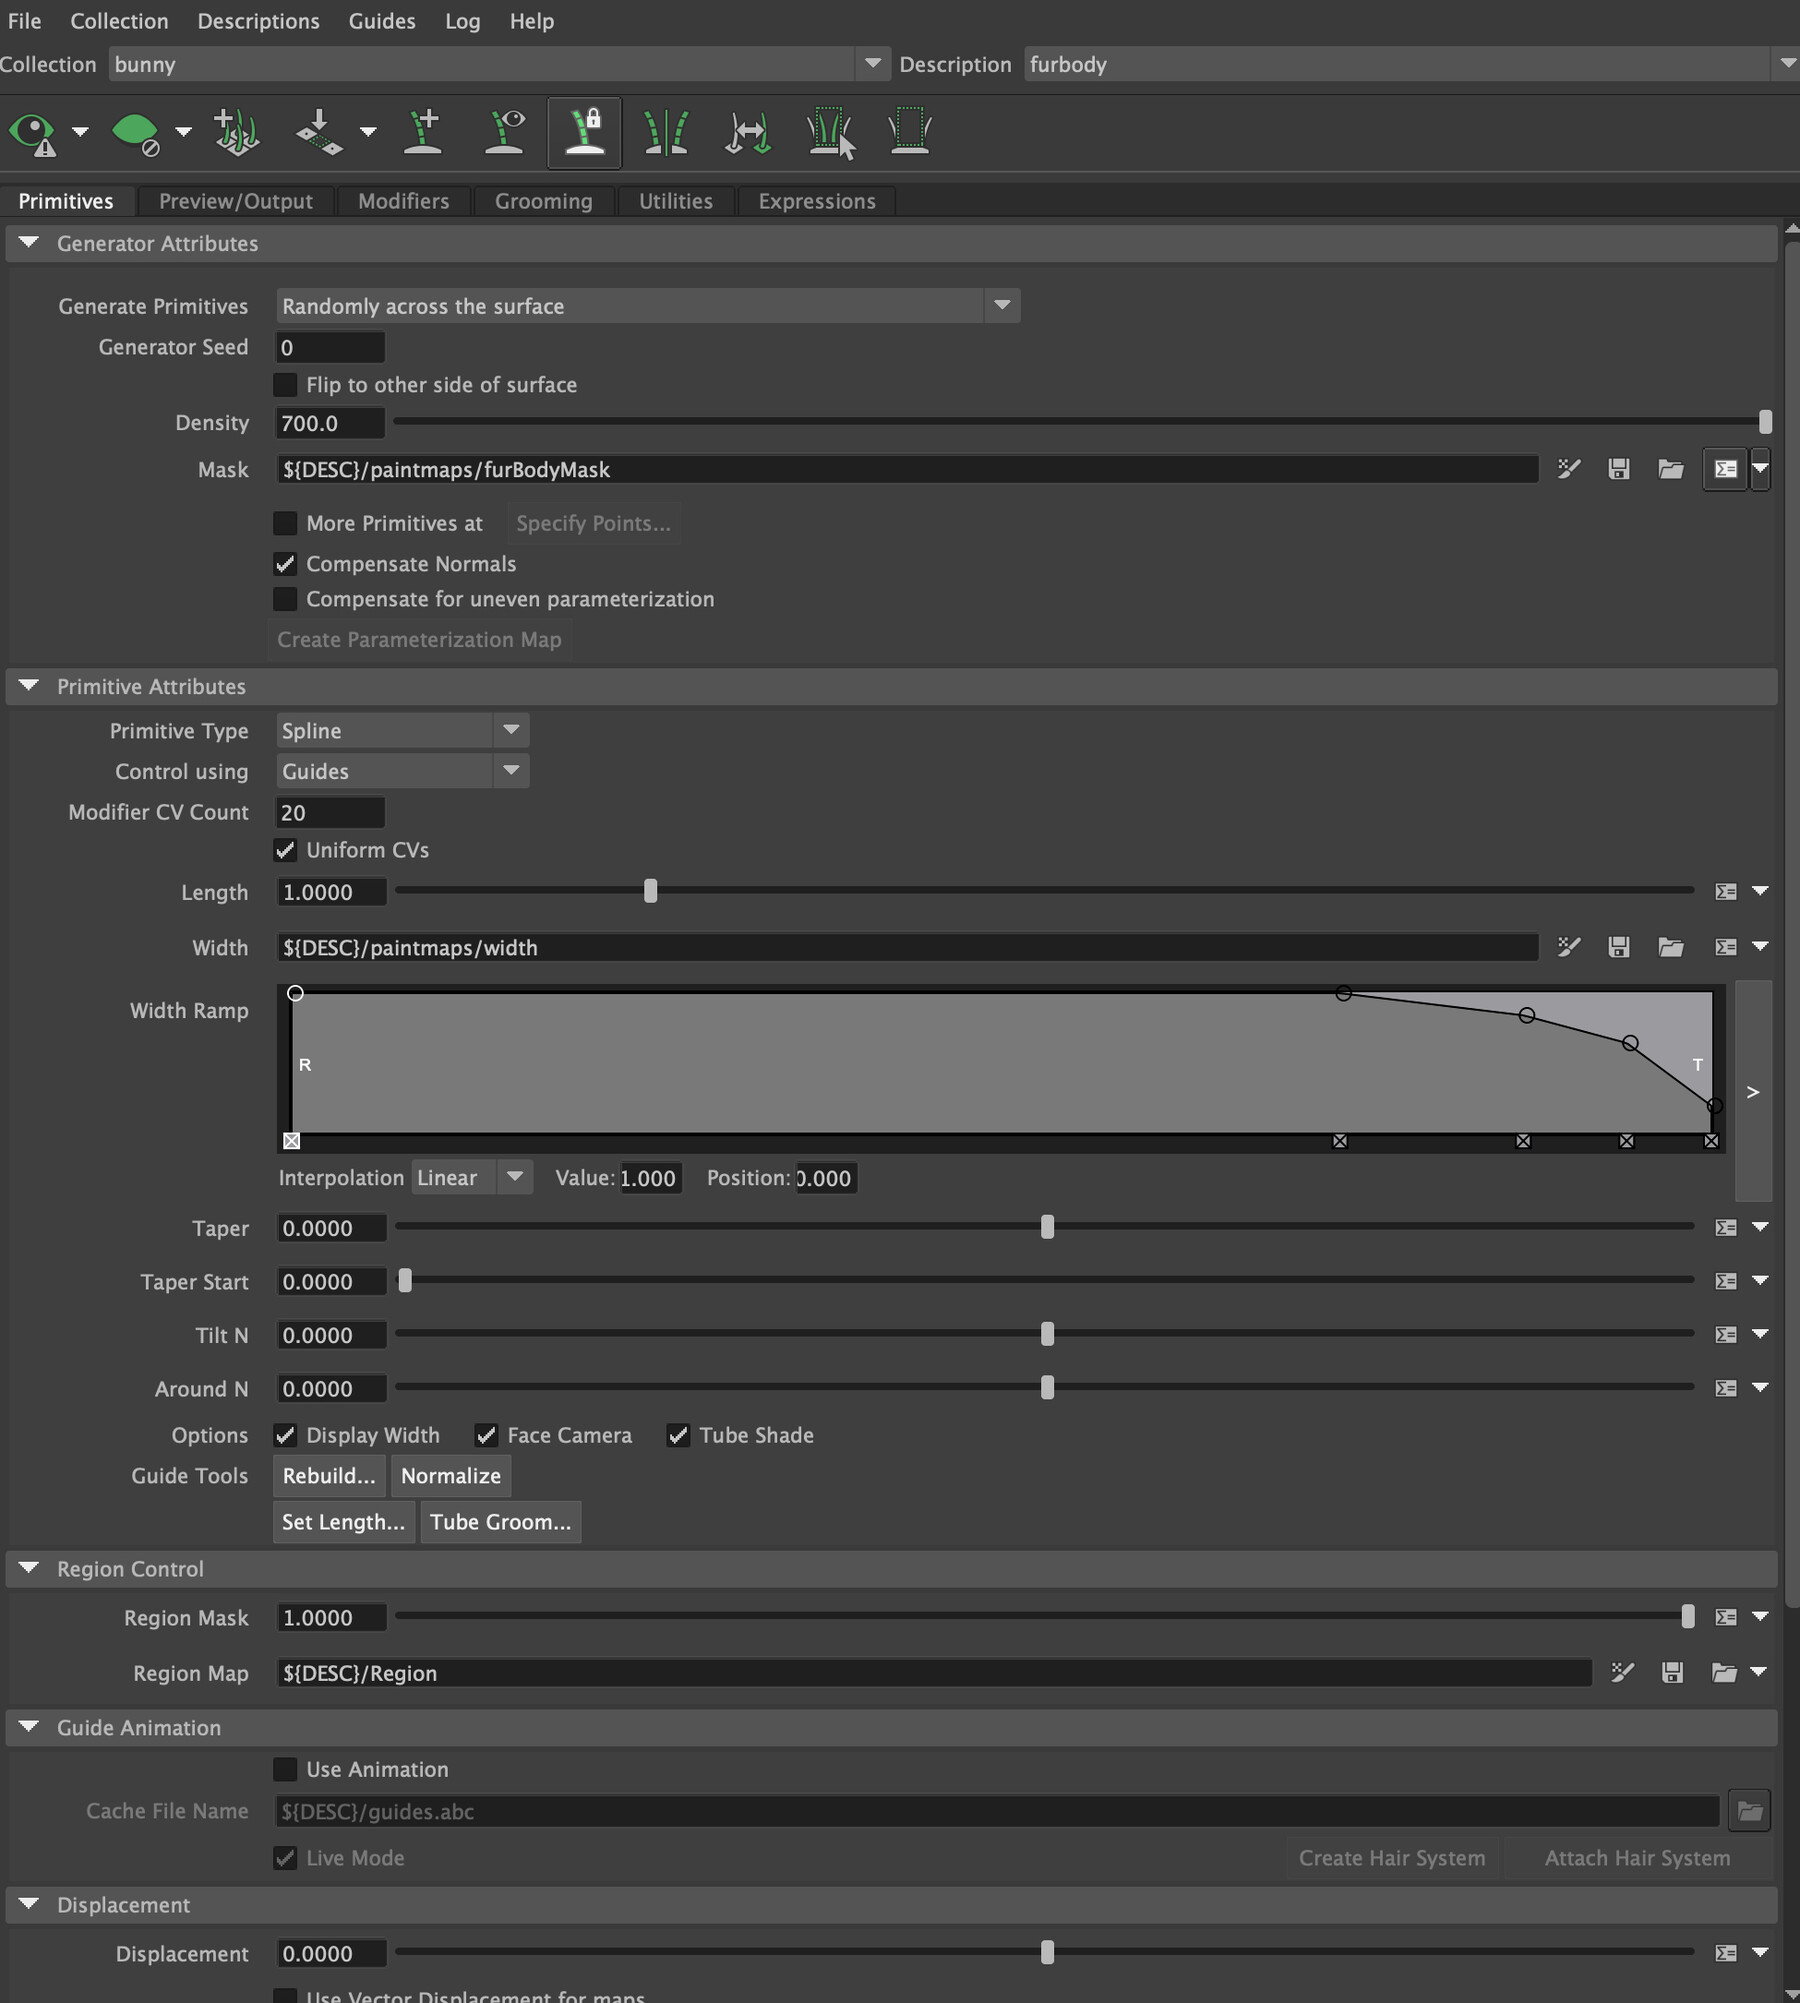Click the locked guide toolbar icon
The width and height of the screenshot is (1800, 2003).
585,132
